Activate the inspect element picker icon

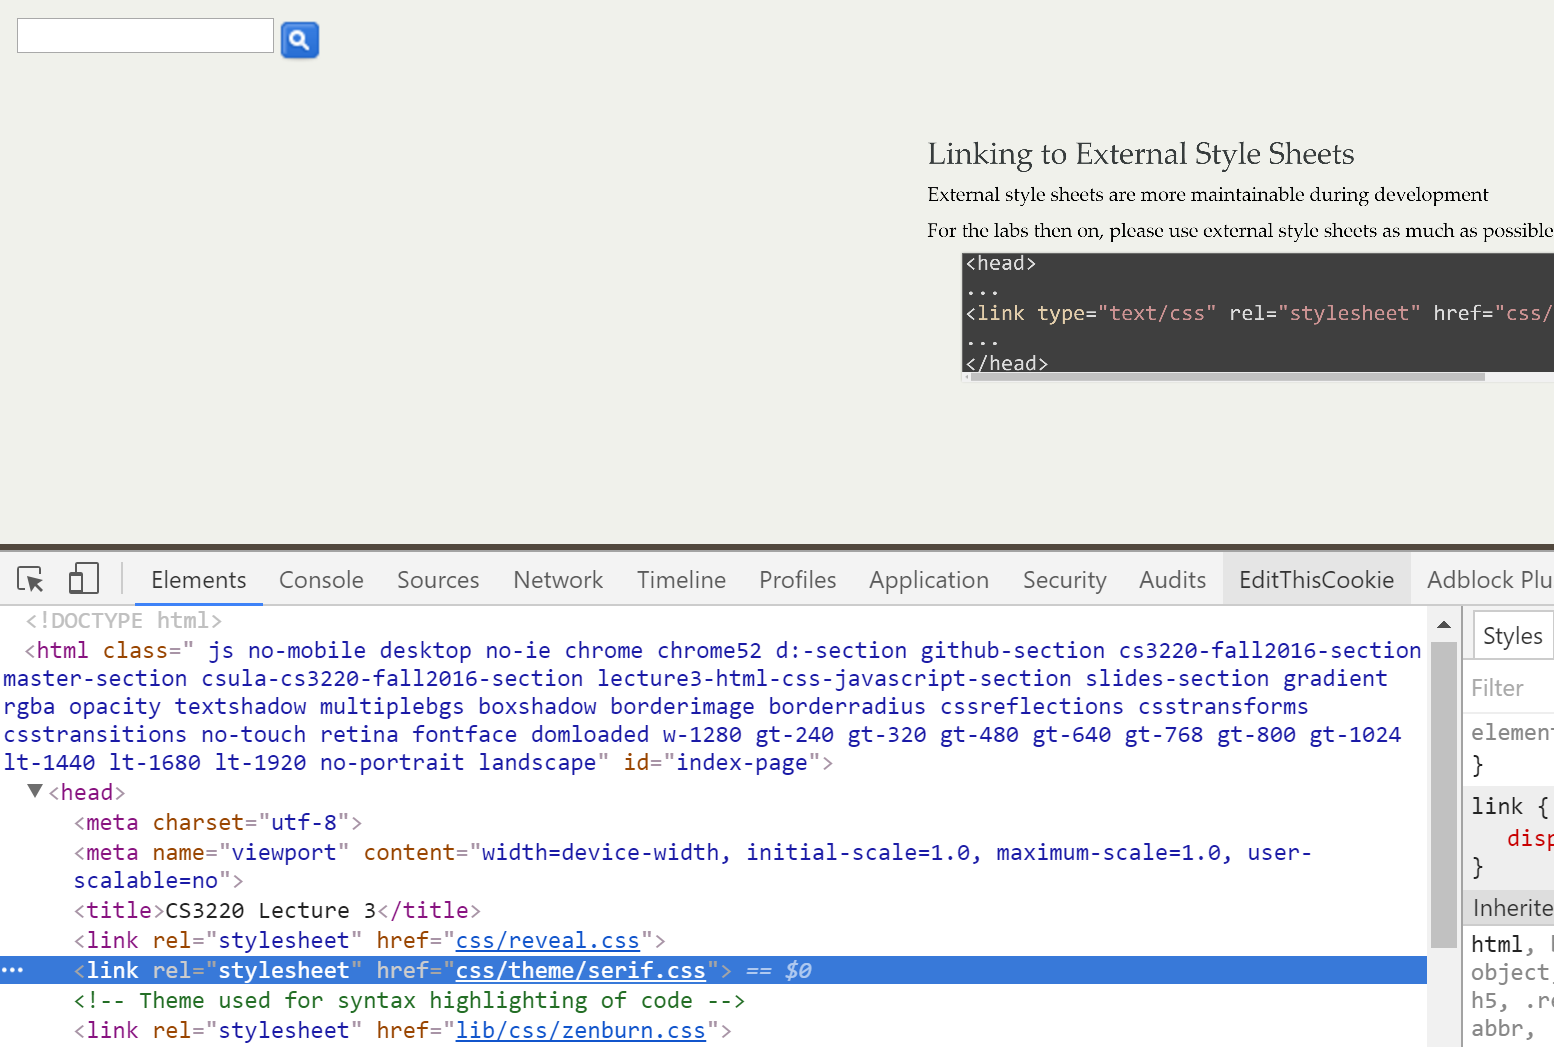[30, 579]
